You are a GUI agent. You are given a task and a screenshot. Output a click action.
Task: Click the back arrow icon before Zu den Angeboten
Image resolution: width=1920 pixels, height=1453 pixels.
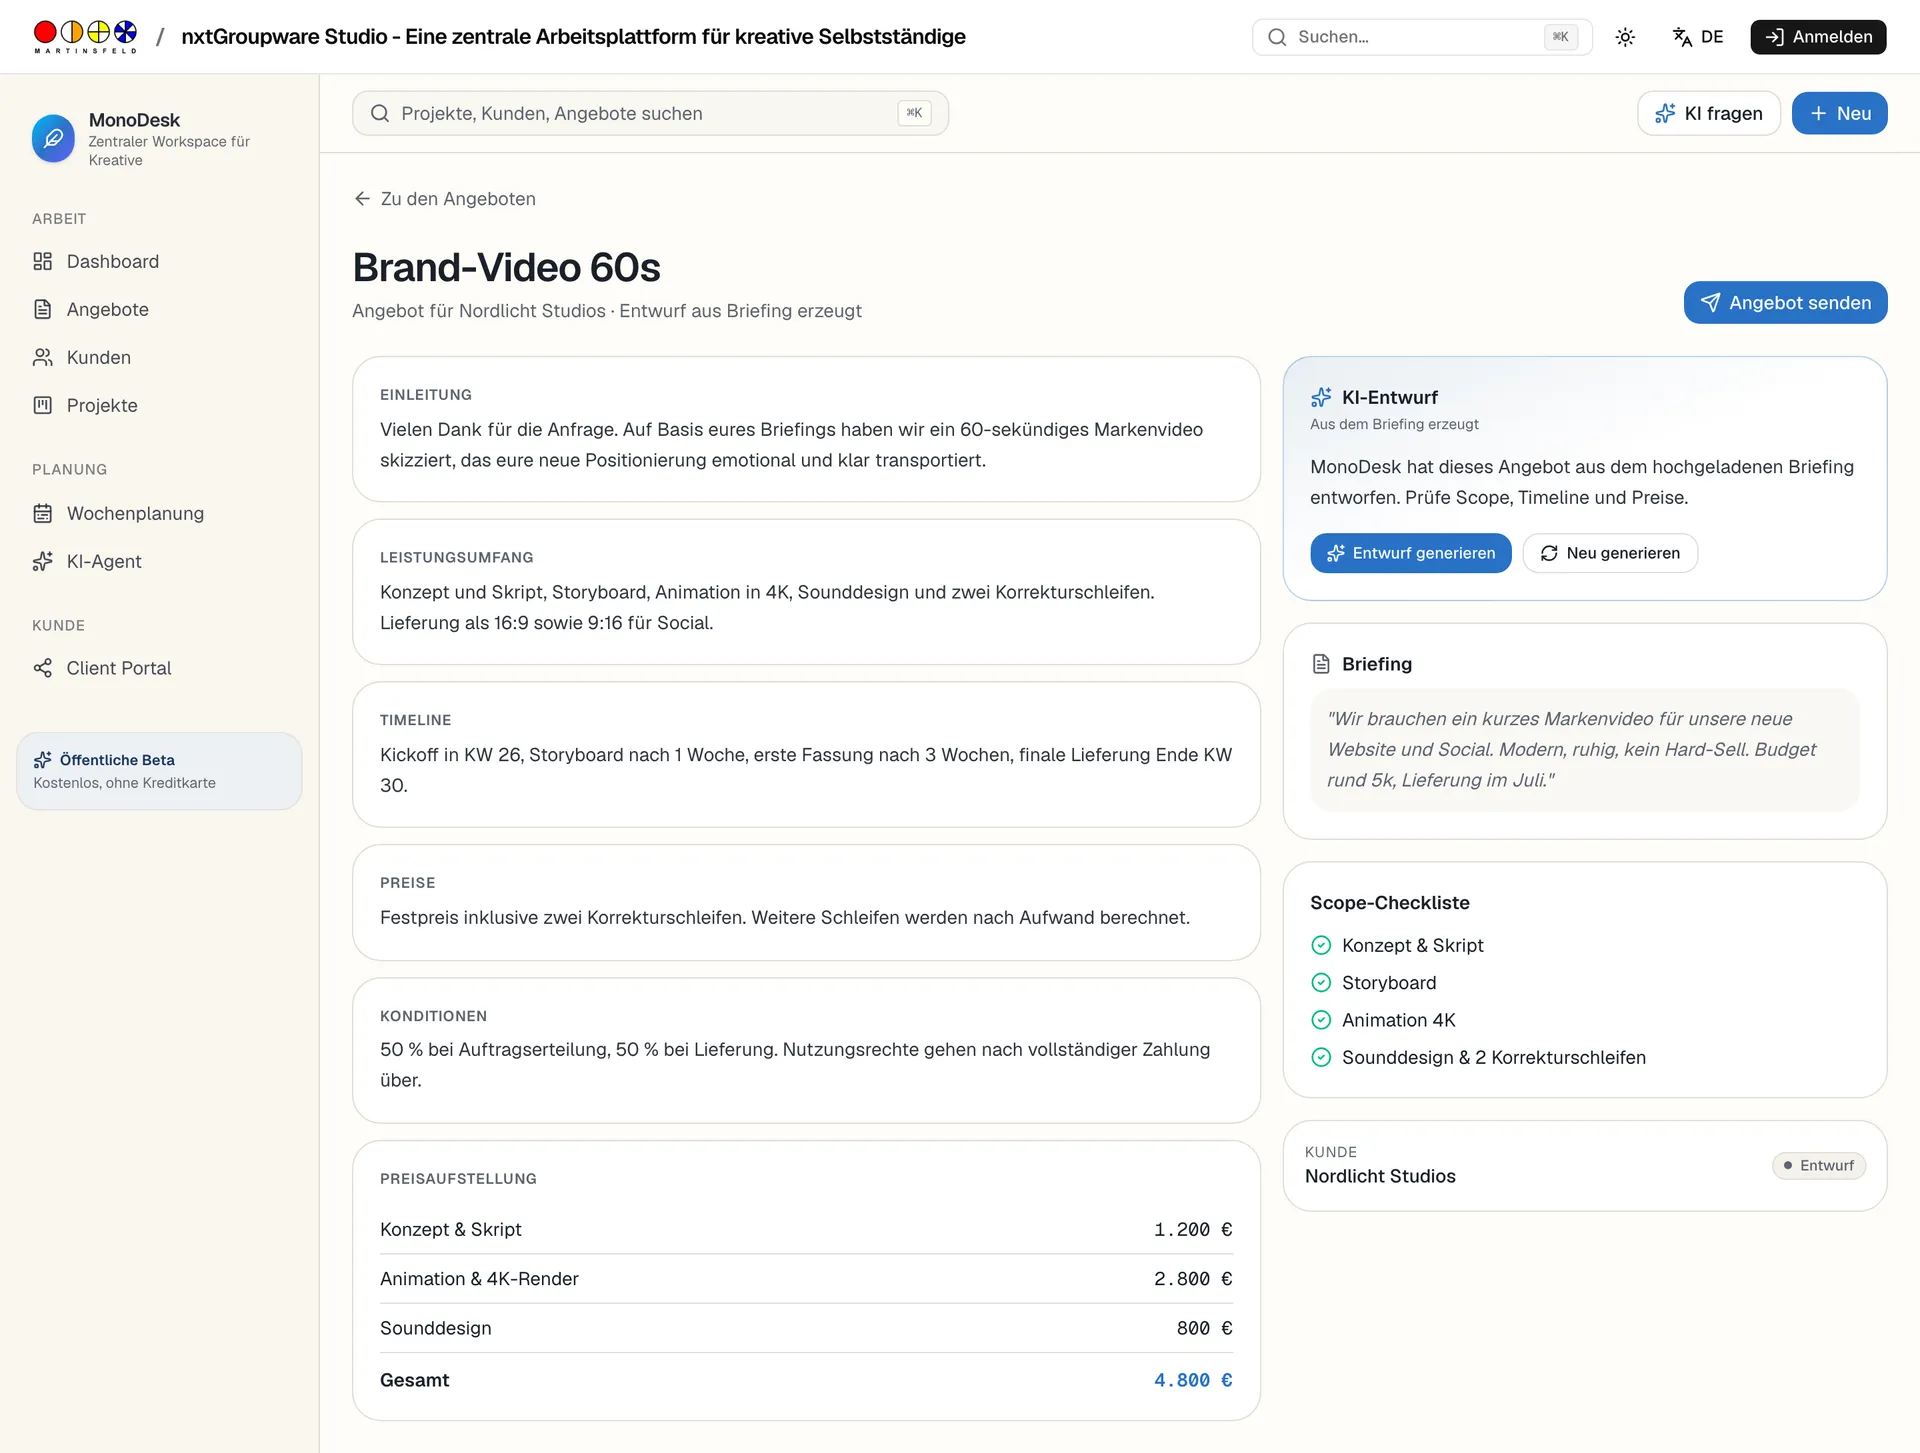362,199
